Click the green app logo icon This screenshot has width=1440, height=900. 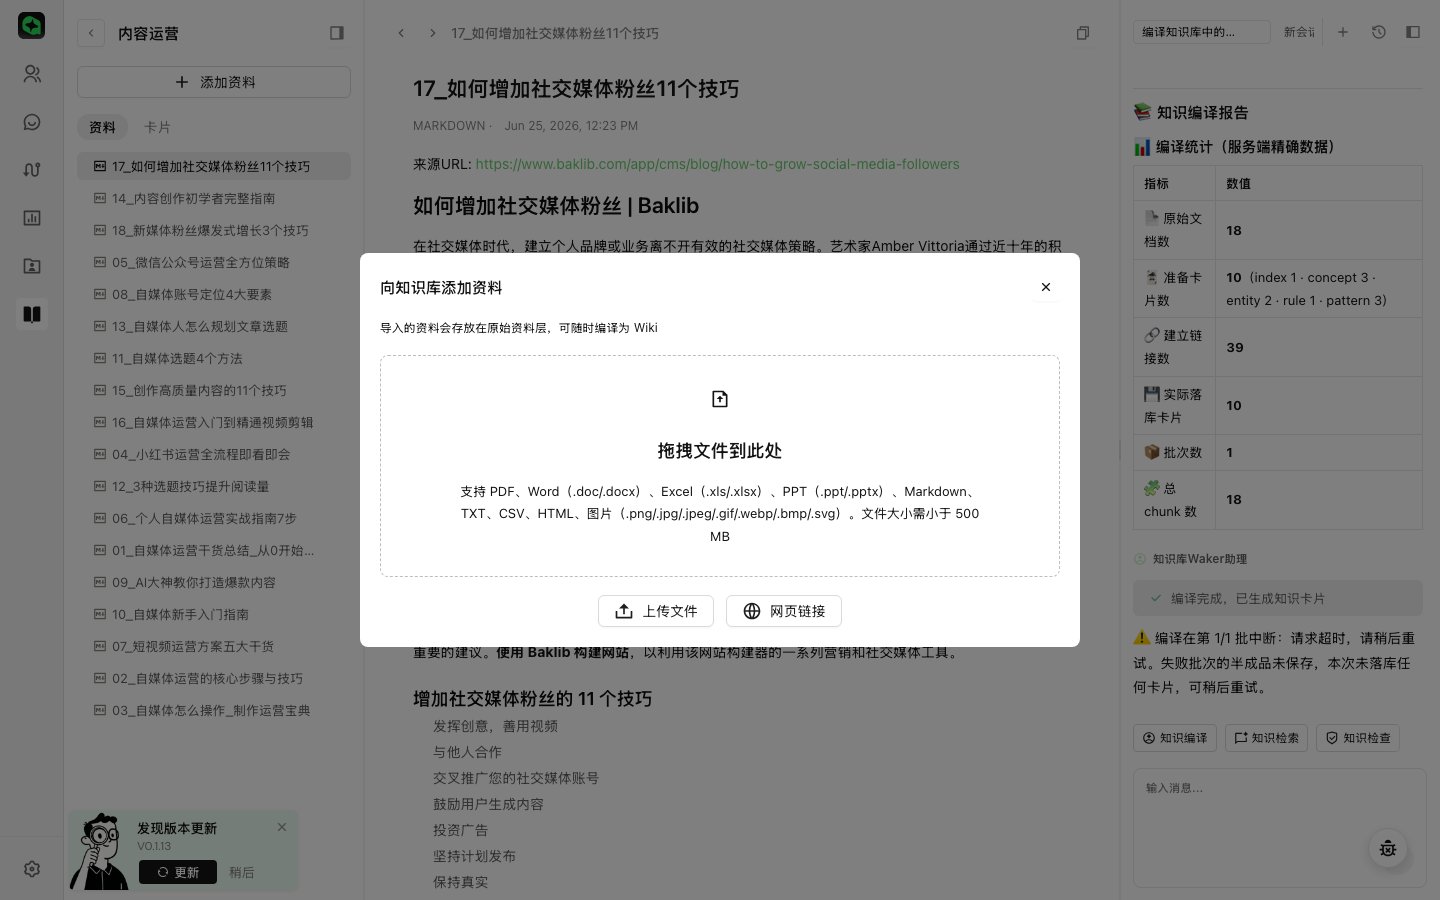coord(32,25)
